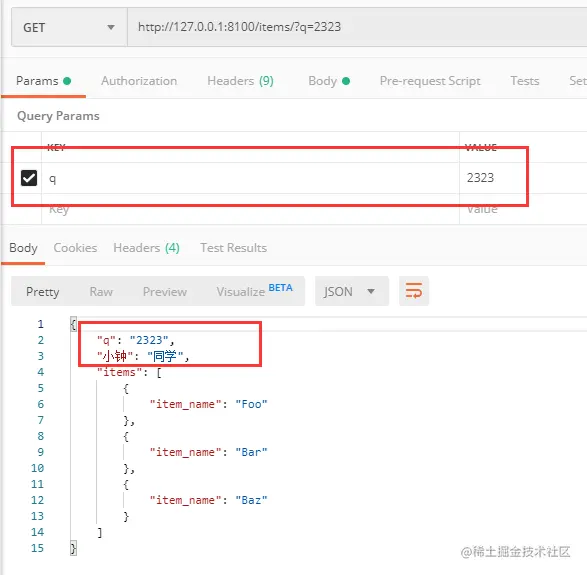Switch to the Authorization tab
This screenshot has height=575, width=587.
[139, 81]
